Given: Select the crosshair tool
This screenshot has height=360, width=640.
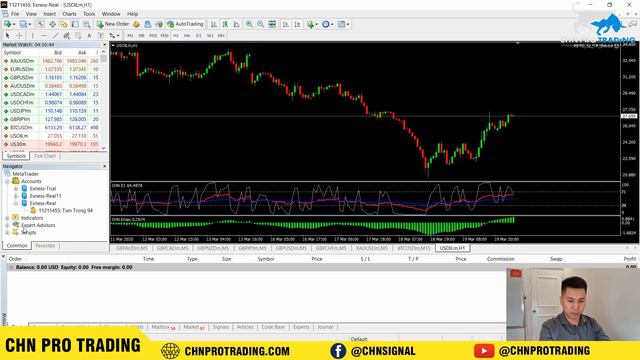Looking at the screenshot, I should click(x=19, y=36).
